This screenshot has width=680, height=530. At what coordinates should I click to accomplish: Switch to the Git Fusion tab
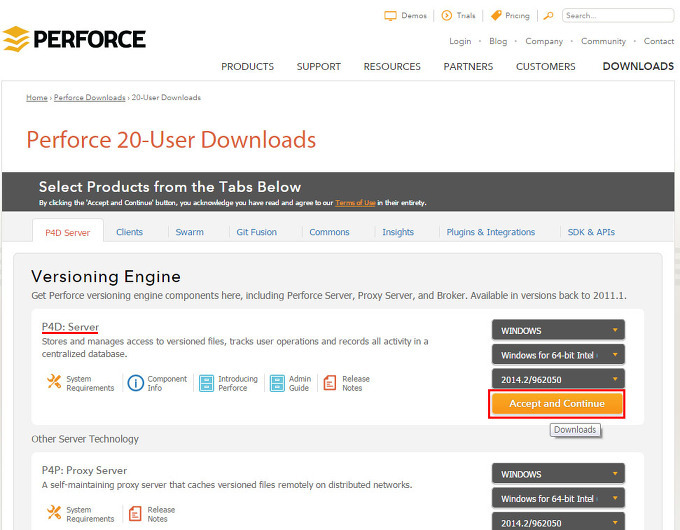click(256, 232)
